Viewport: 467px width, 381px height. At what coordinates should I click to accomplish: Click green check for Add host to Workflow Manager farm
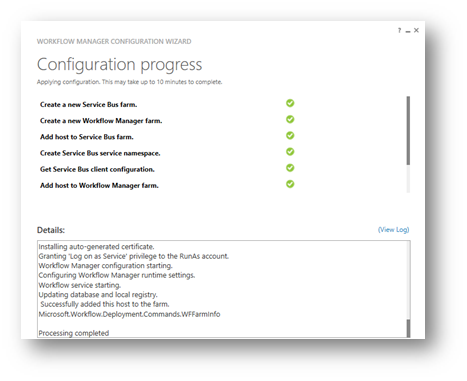[x=290, y=184]
